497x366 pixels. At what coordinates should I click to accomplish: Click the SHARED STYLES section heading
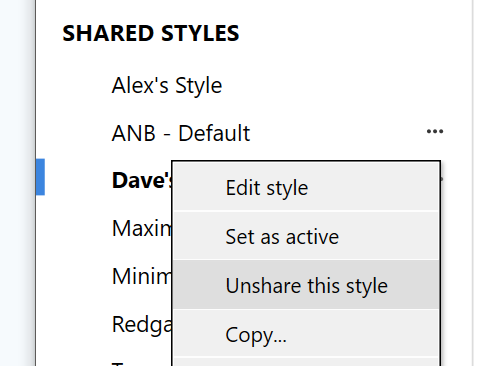[151, 33]
